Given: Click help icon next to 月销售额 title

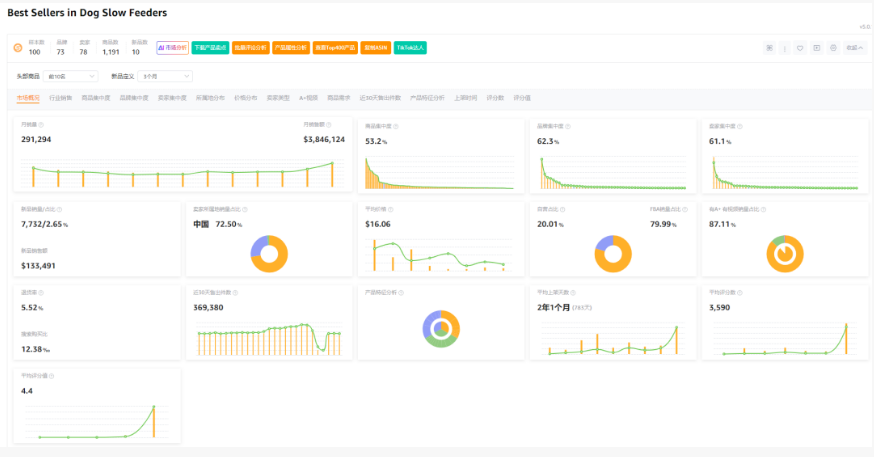Looking at the screenshot, I should [x=329, y=125].
